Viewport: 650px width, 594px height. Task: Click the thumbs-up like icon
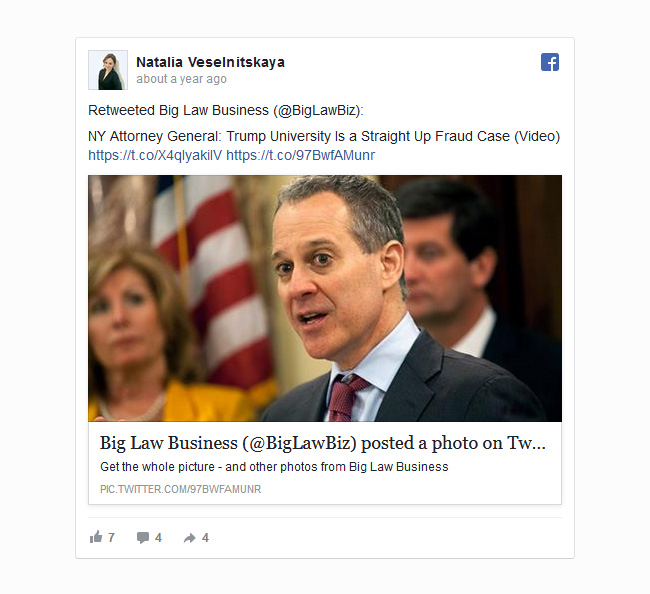tap(96, 537)
